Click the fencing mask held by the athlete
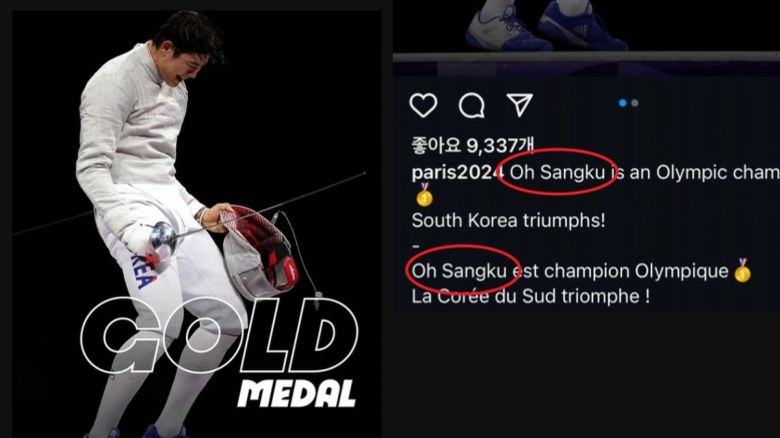Screen dimensions: 780x438 [258, 253]
